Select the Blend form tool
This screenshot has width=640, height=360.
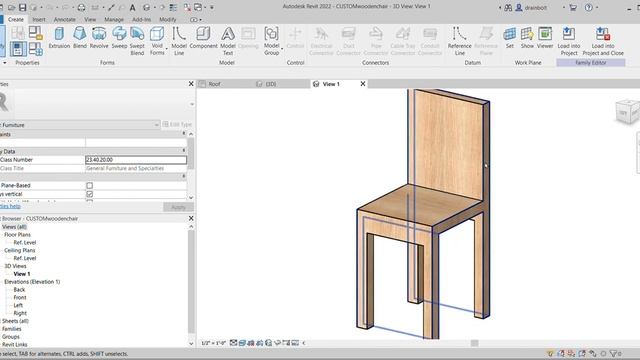tap(80, 38)
